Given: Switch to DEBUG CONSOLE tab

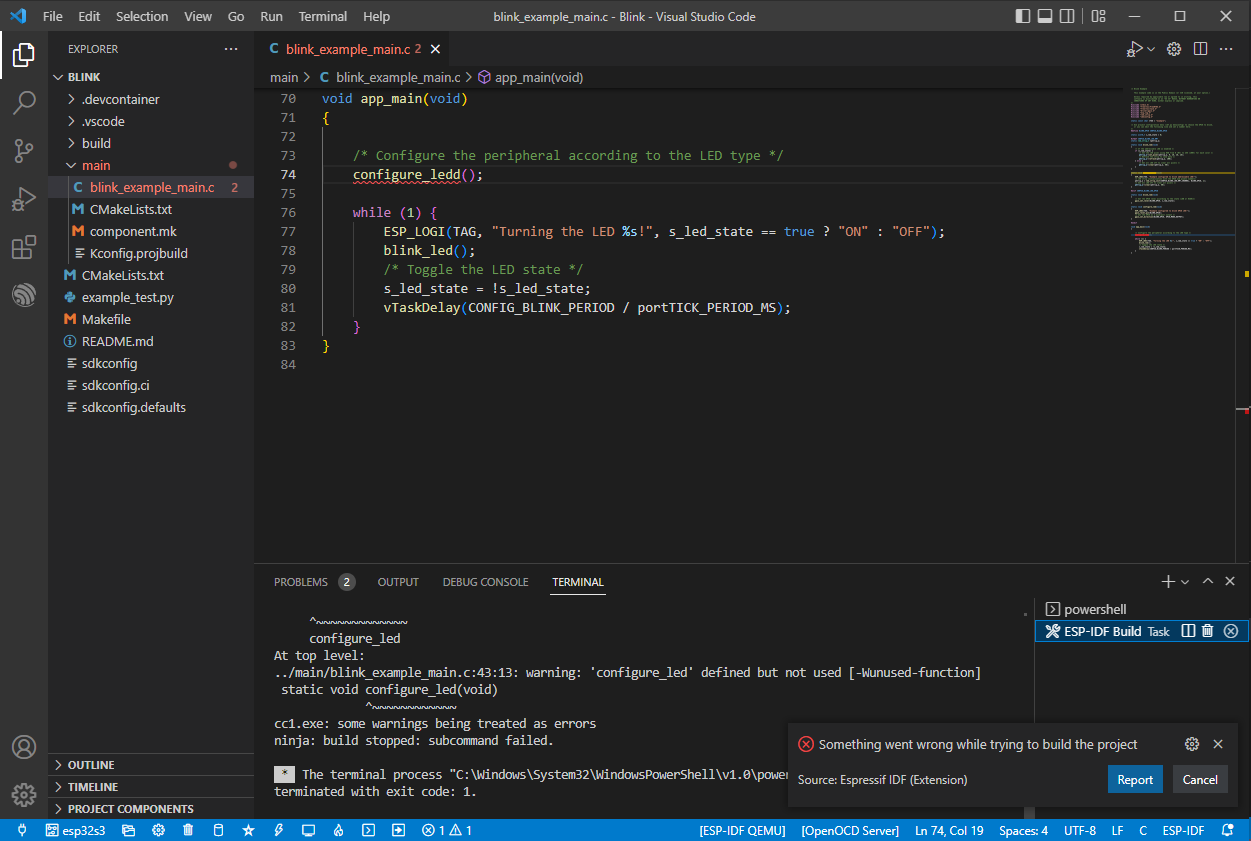Looking at the screenshot, I should point(486,582).
